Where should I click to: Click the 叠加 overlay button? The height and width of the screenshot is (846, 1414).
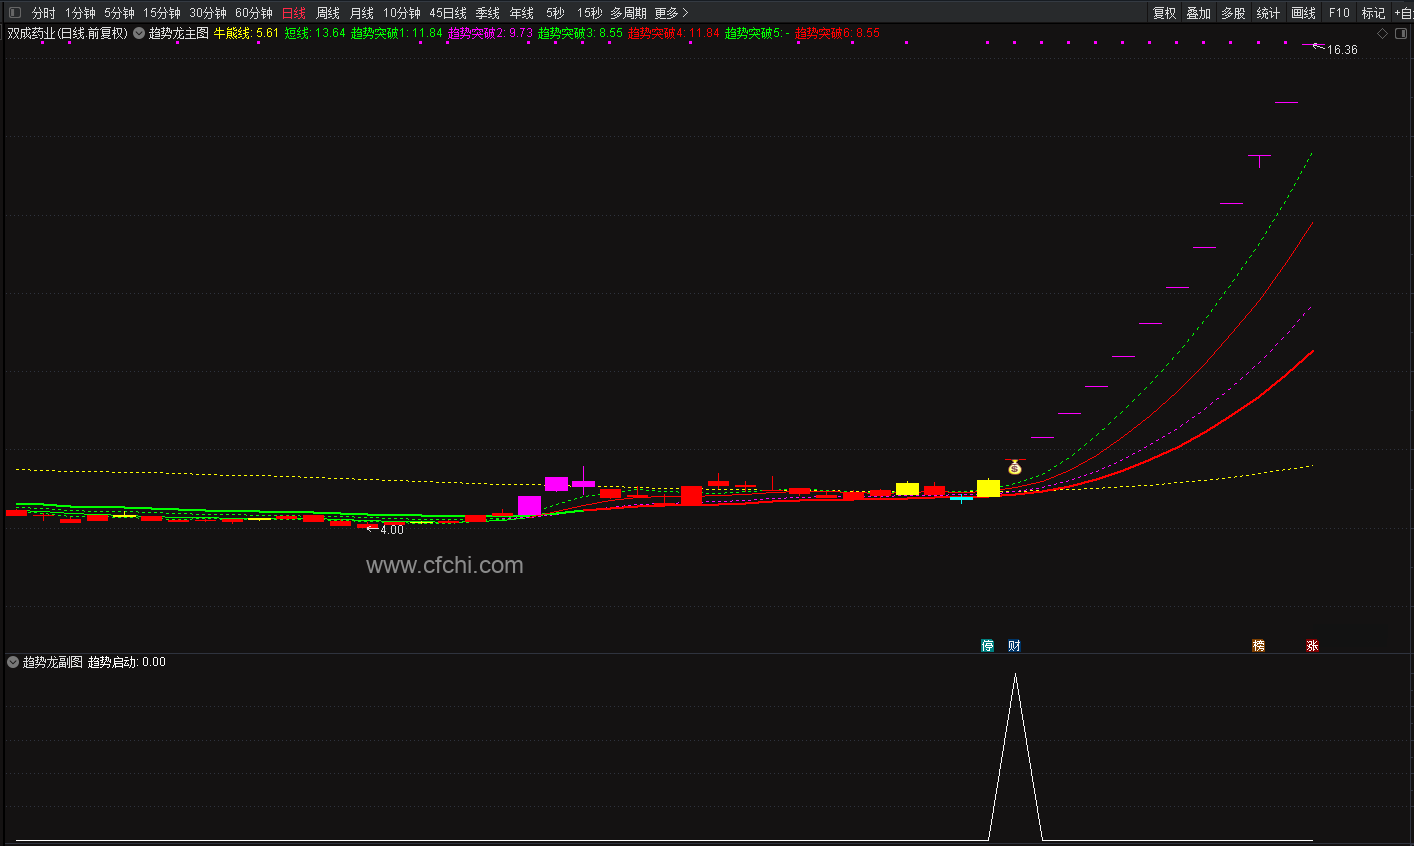pyautogui.click(x=1198, y=13)
